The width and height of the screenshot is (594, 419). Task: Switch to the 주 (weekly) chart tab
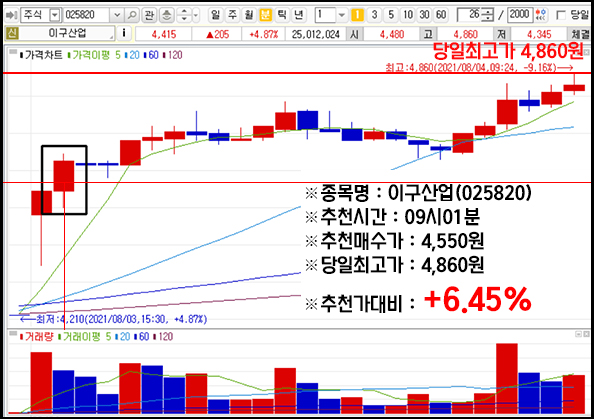(x=232, y=15)
